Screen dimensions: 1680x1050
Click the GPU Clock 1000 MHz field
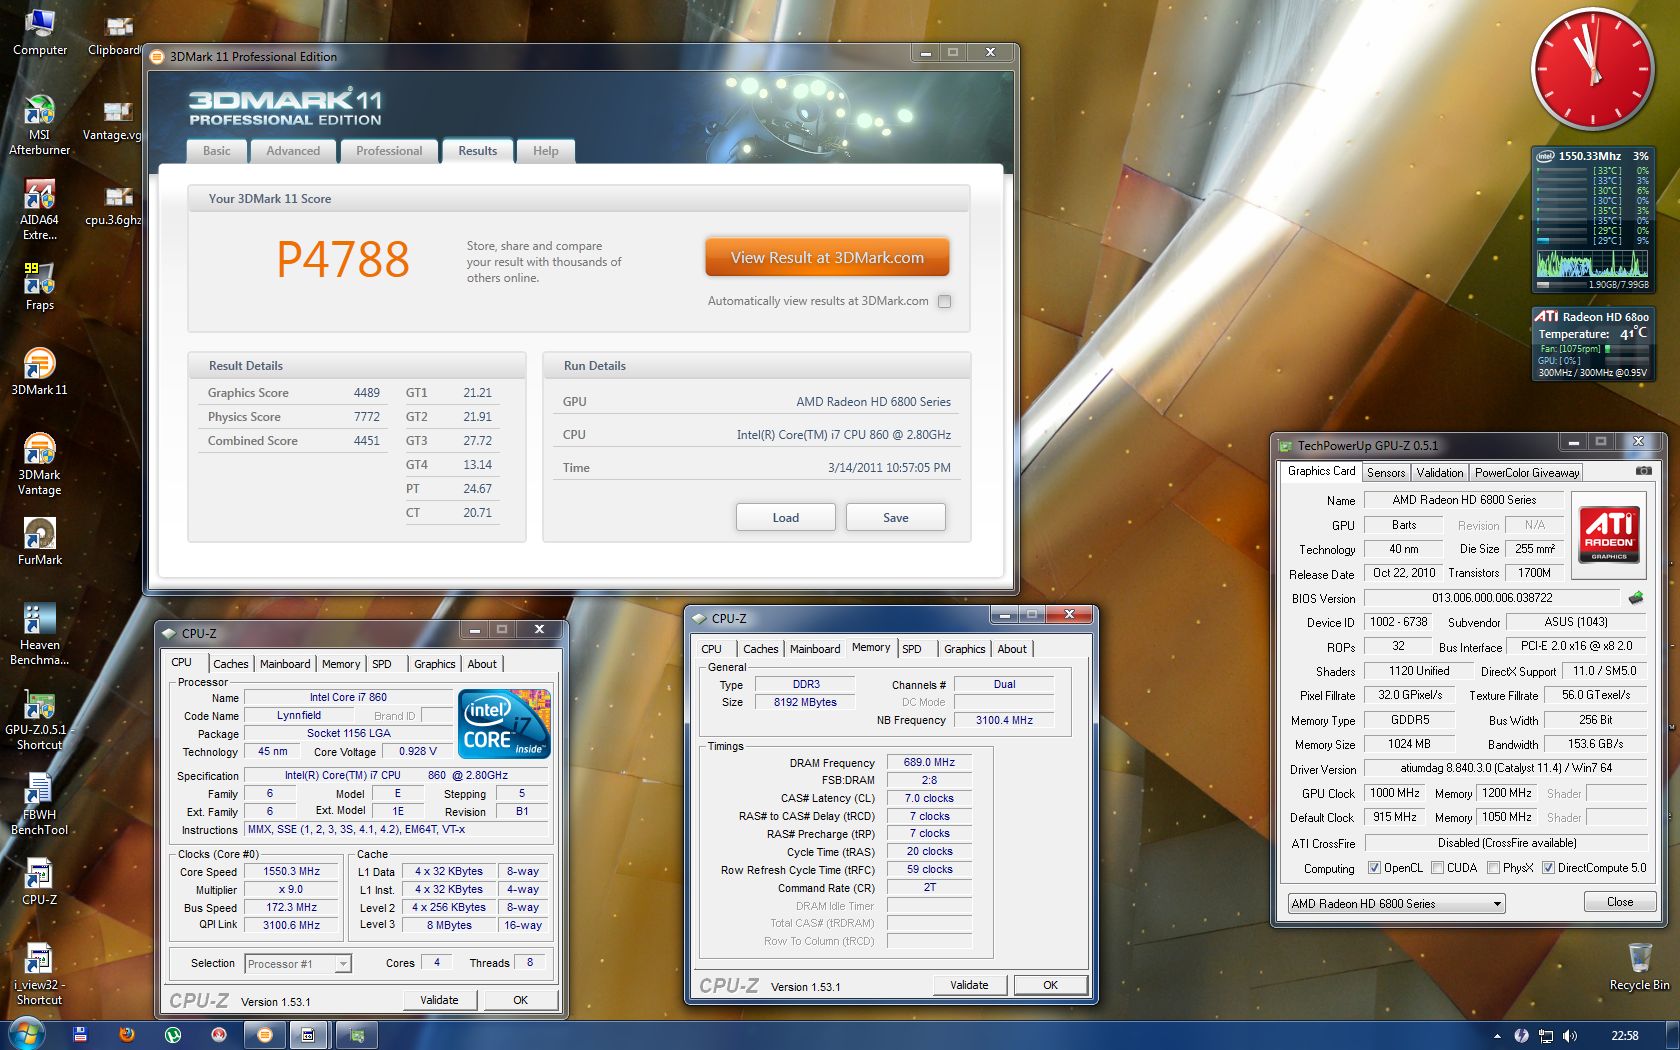coord(1394,793)
